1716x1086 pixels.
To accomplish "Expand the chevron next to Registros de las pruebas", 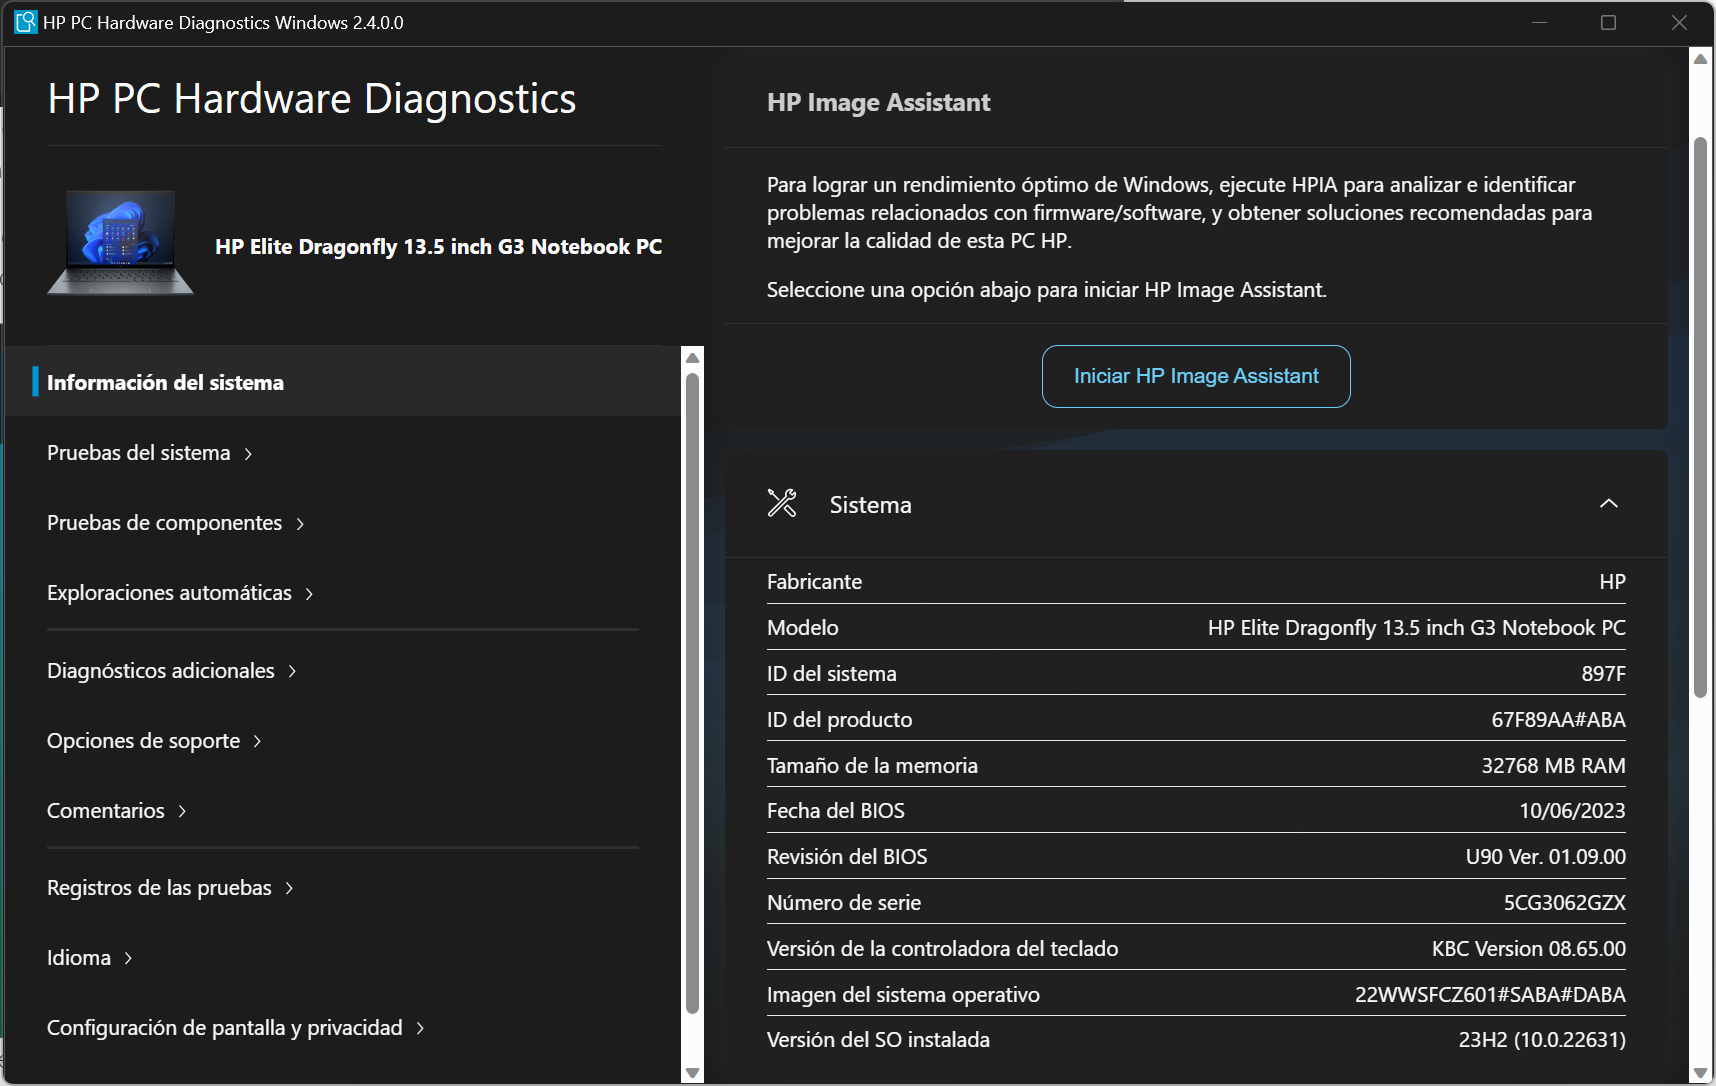I will [x=289, y=888].
